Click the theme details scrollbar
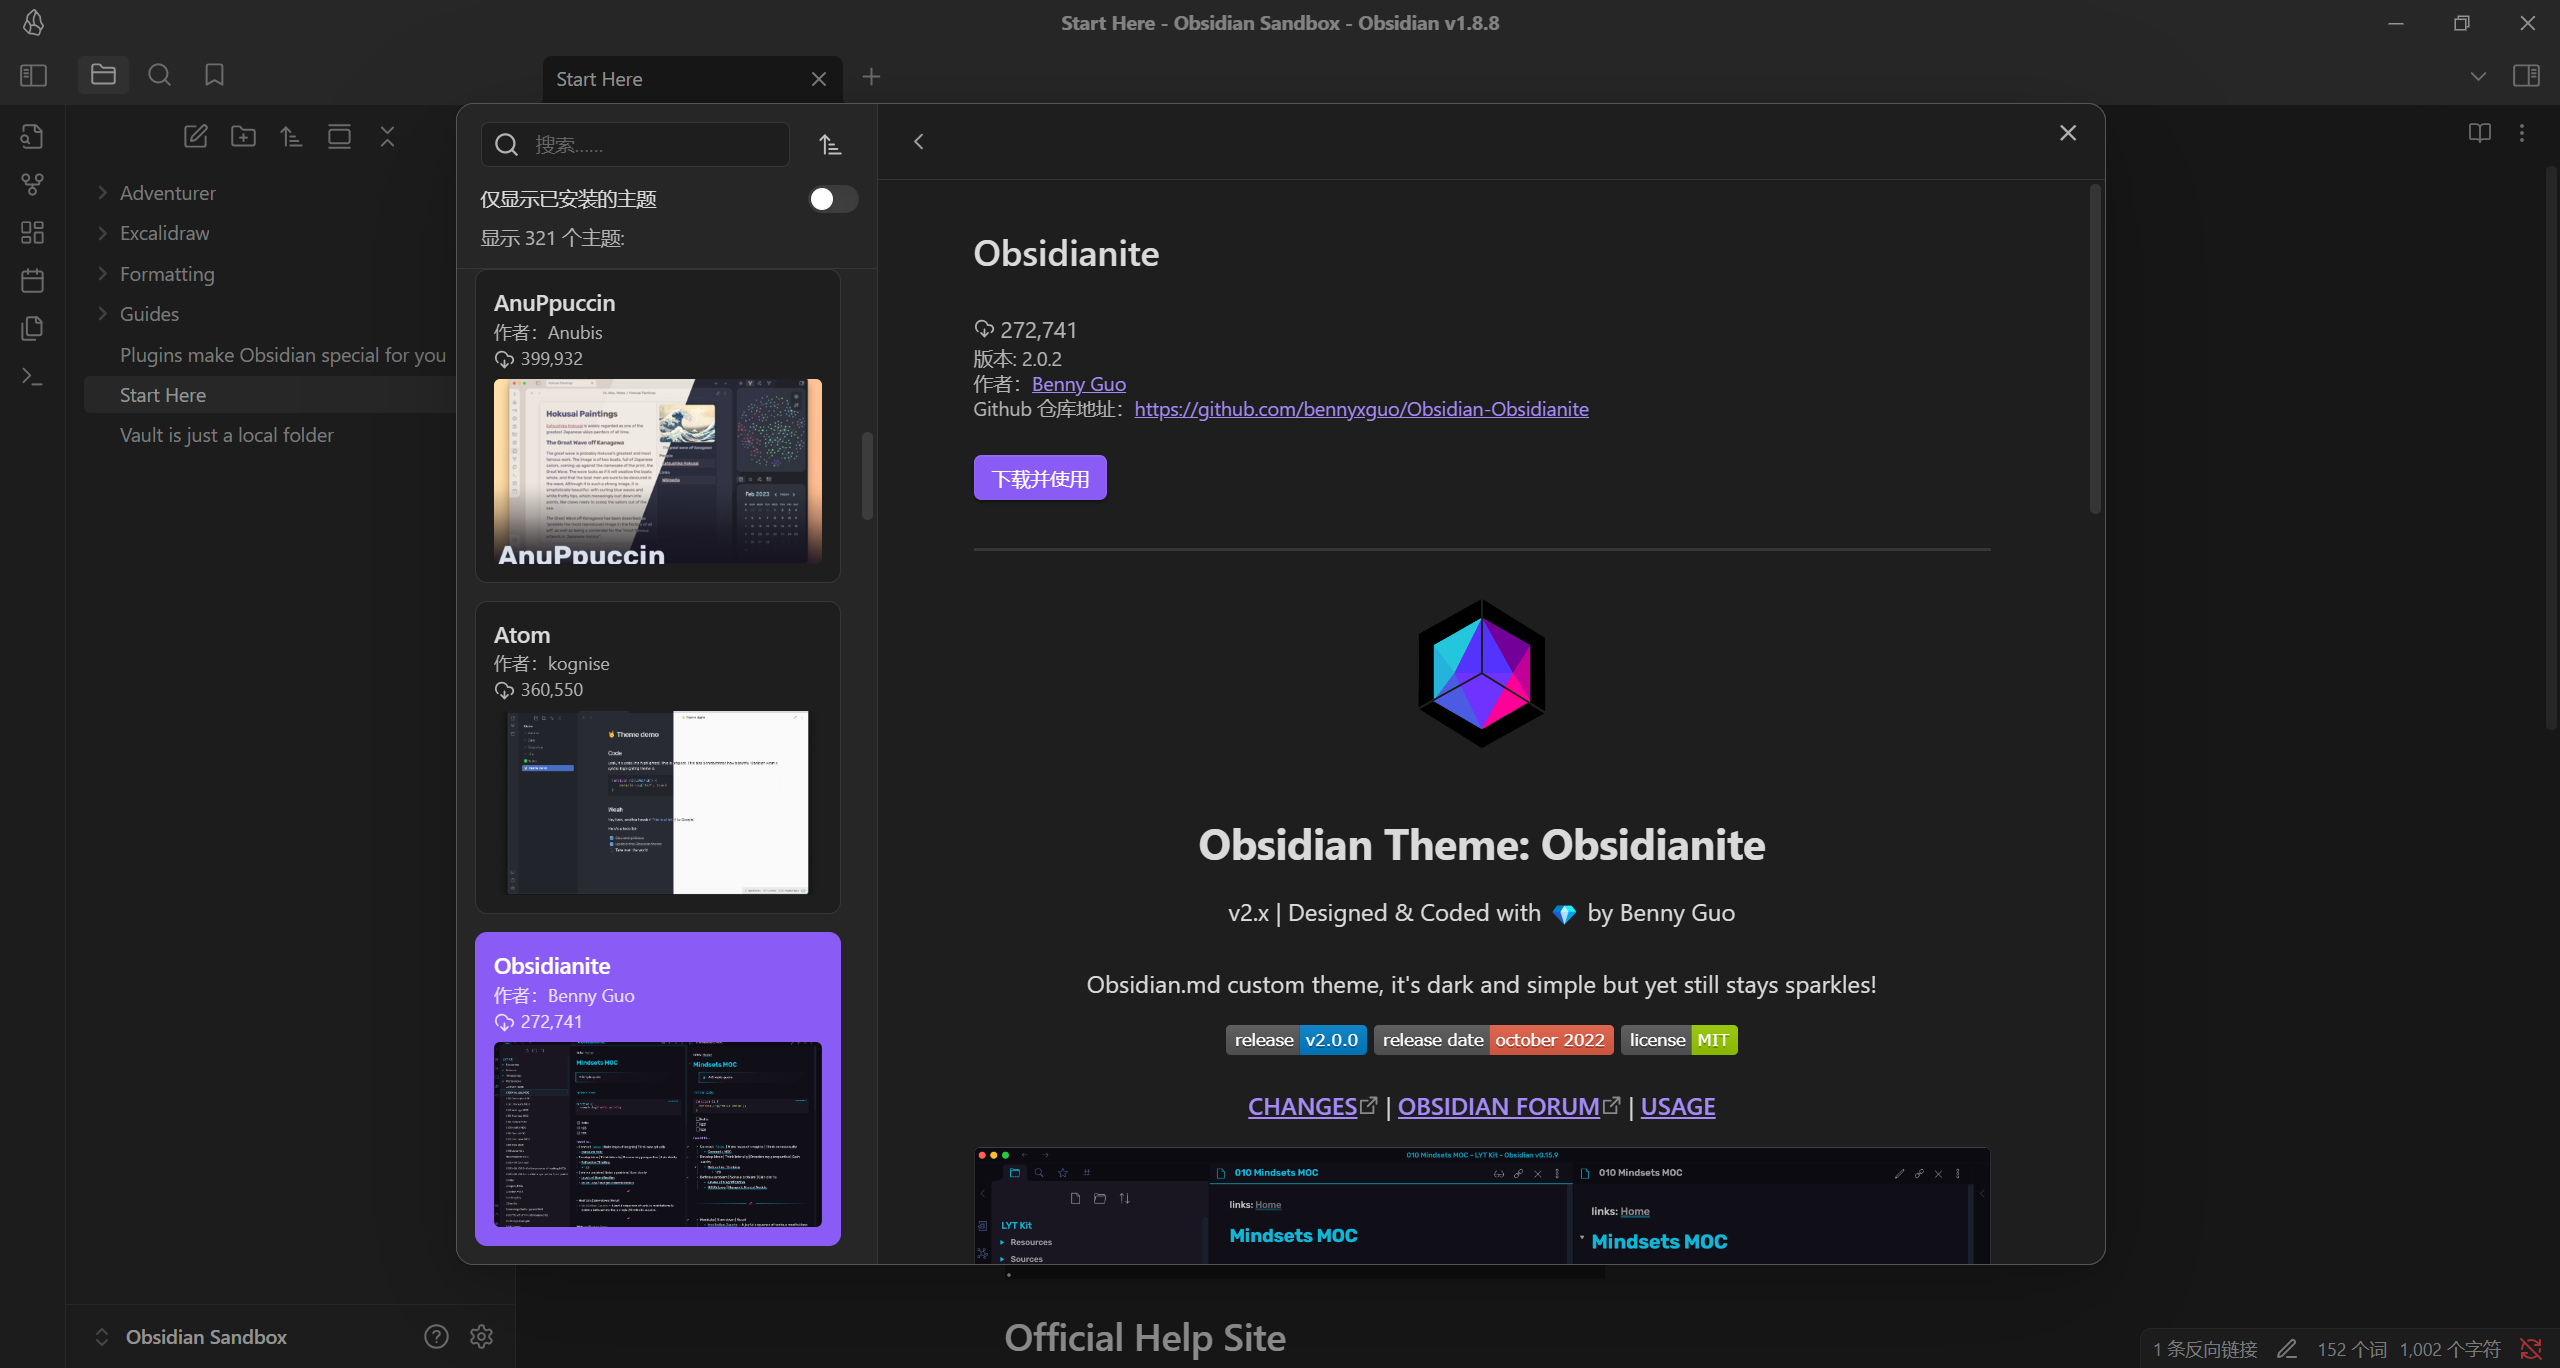2560x1368 pixels. point(2095,349)
